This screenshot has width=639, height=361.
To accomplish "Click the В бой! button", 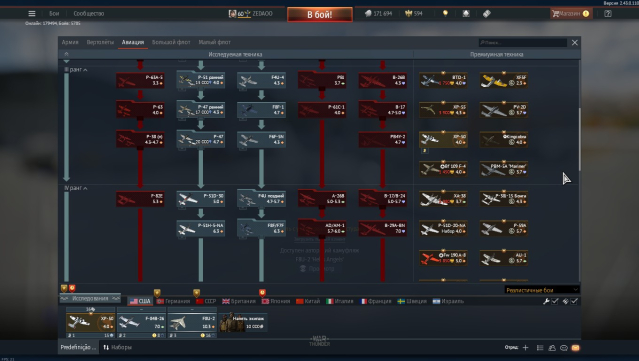I will point(320,15).
